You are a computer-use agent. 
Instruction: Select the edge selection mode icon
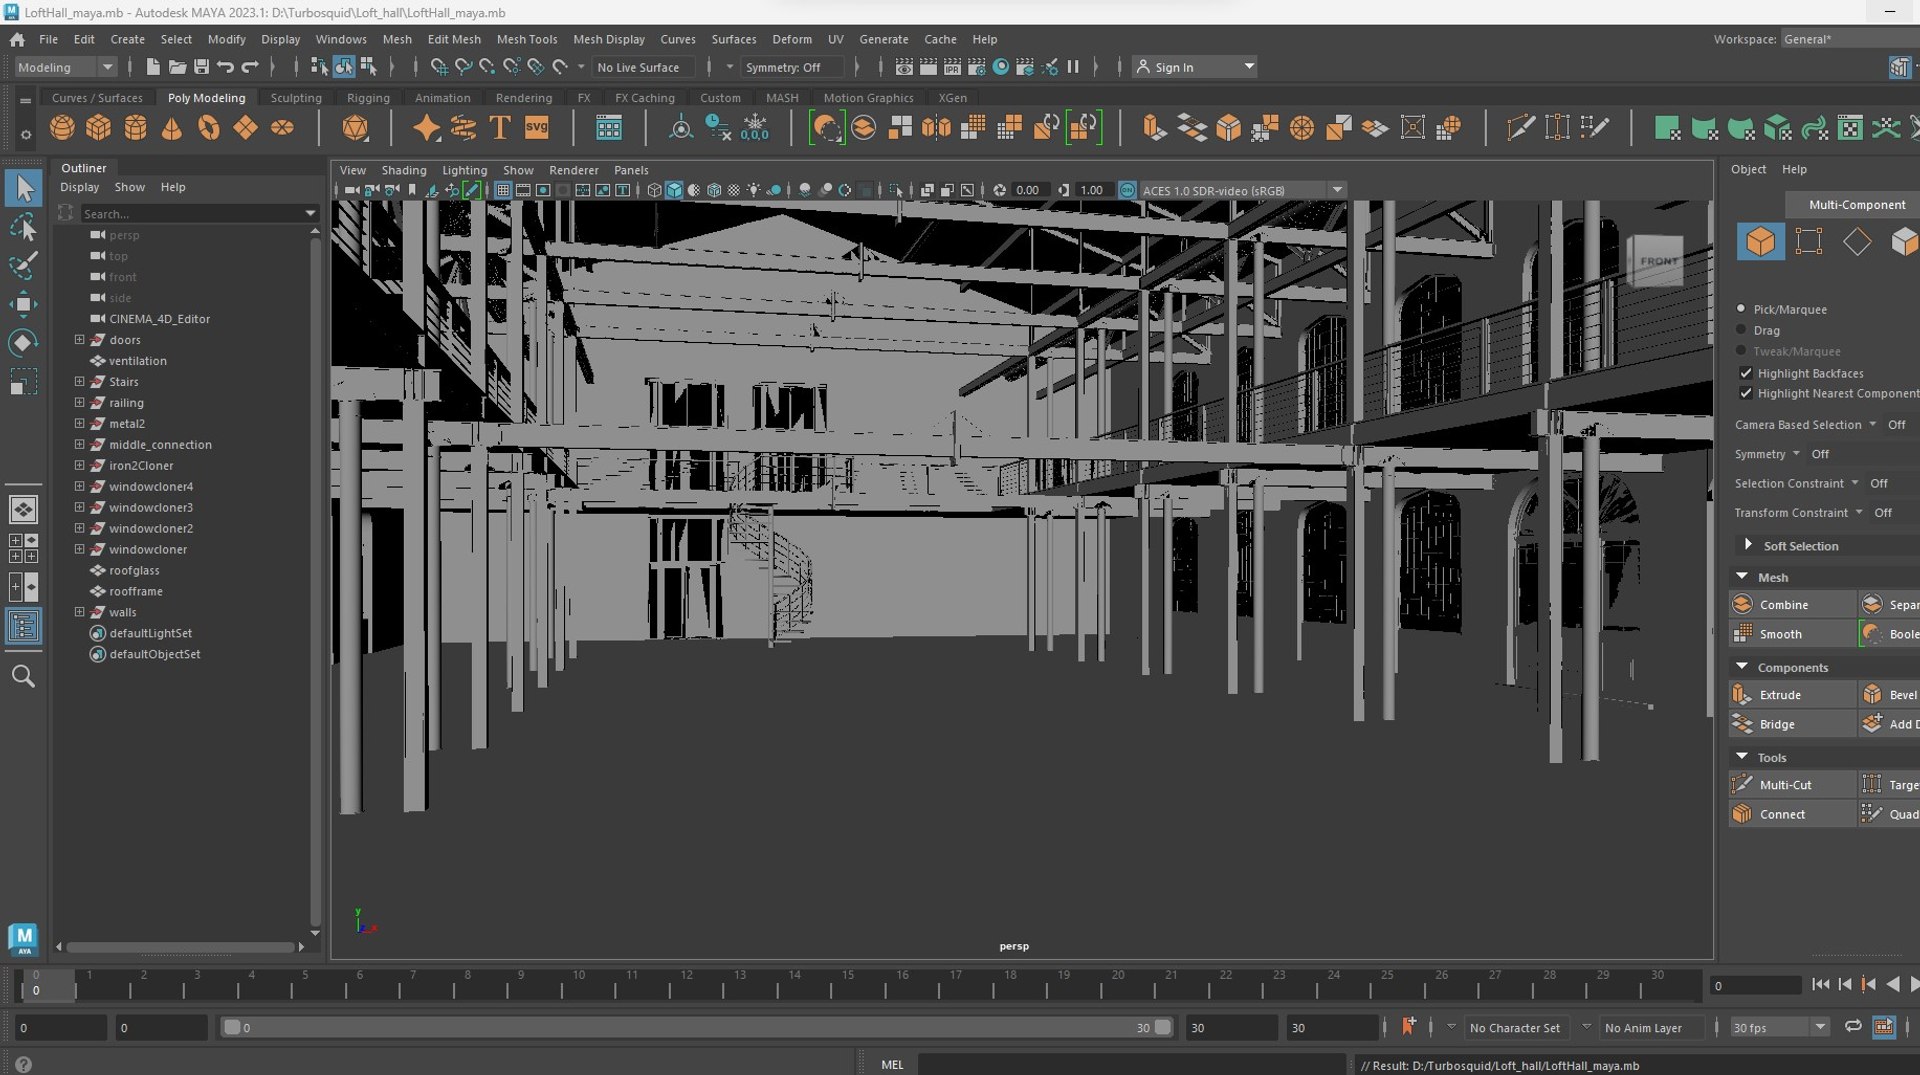tap(1809, 242)
